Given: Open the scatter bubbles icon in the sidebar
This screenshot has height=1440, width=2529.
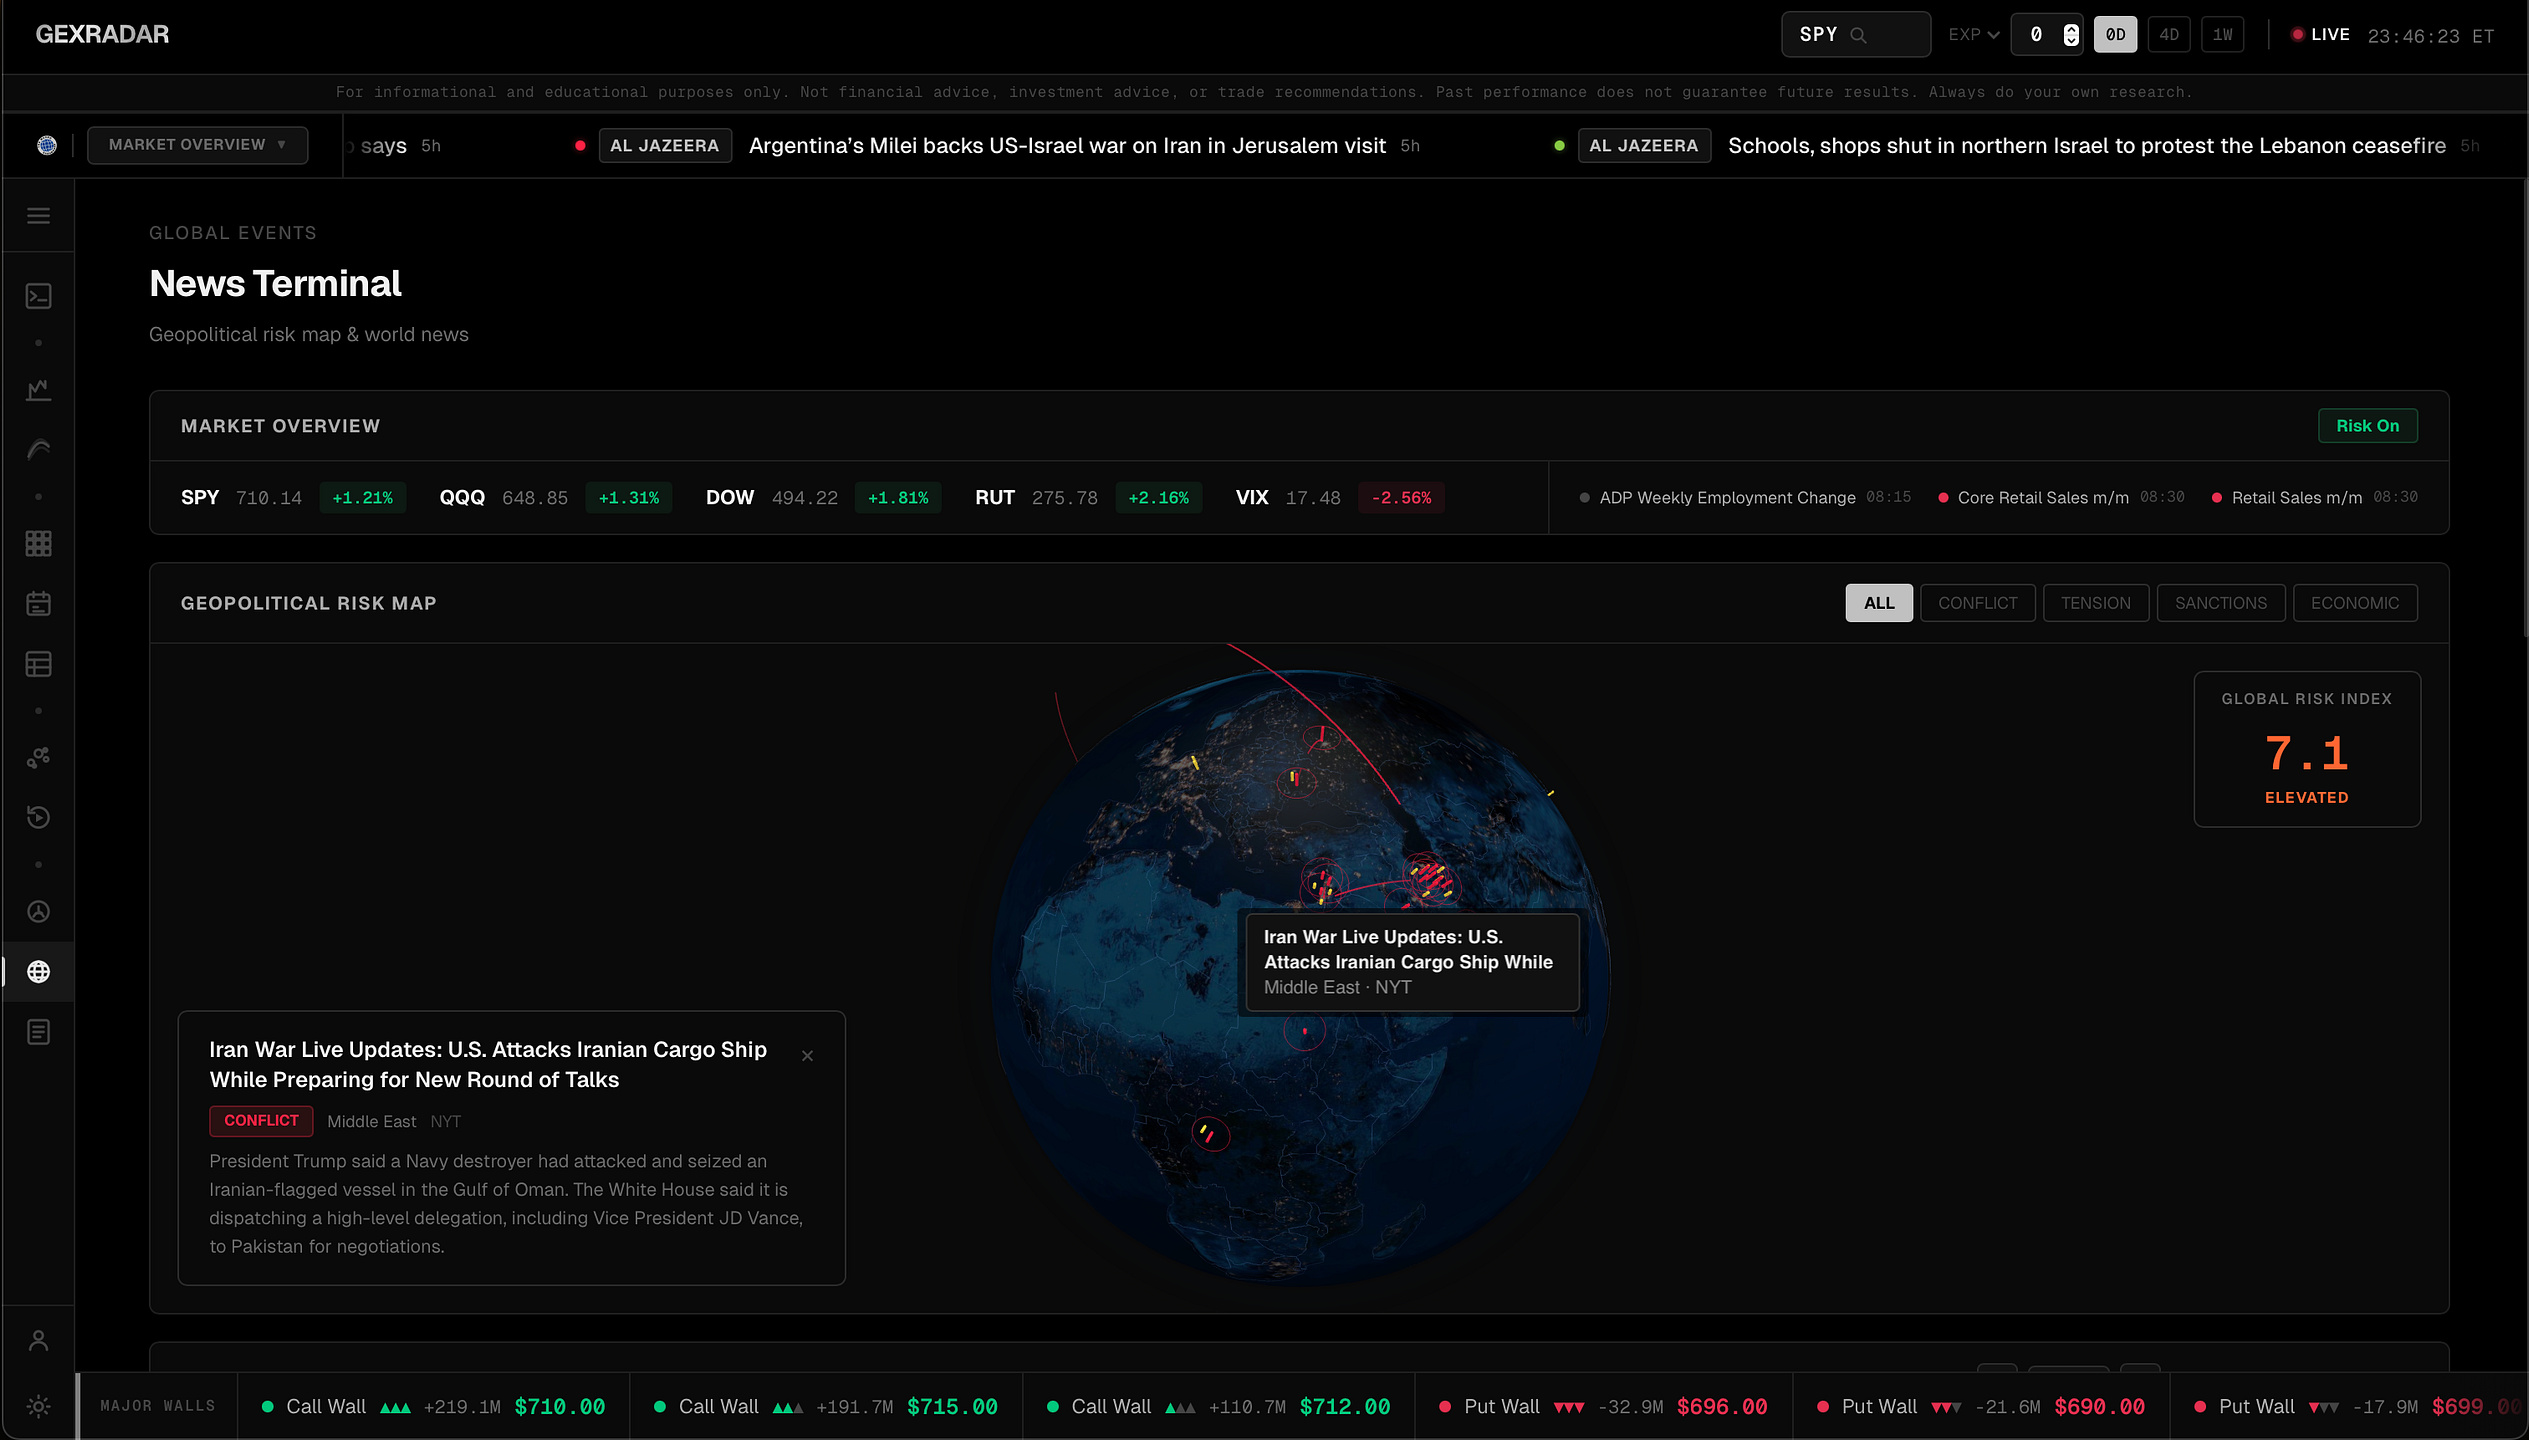Looking at the screenshot, I should point(38,757).
